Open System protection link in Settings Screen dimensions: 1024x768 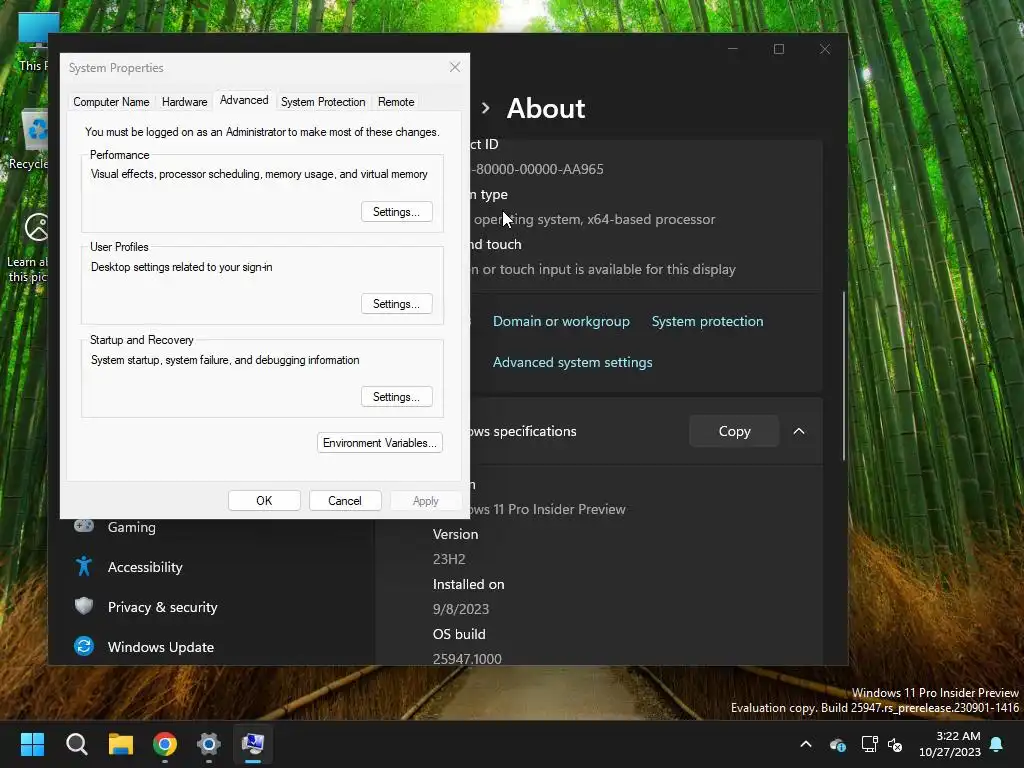[707, 321]
